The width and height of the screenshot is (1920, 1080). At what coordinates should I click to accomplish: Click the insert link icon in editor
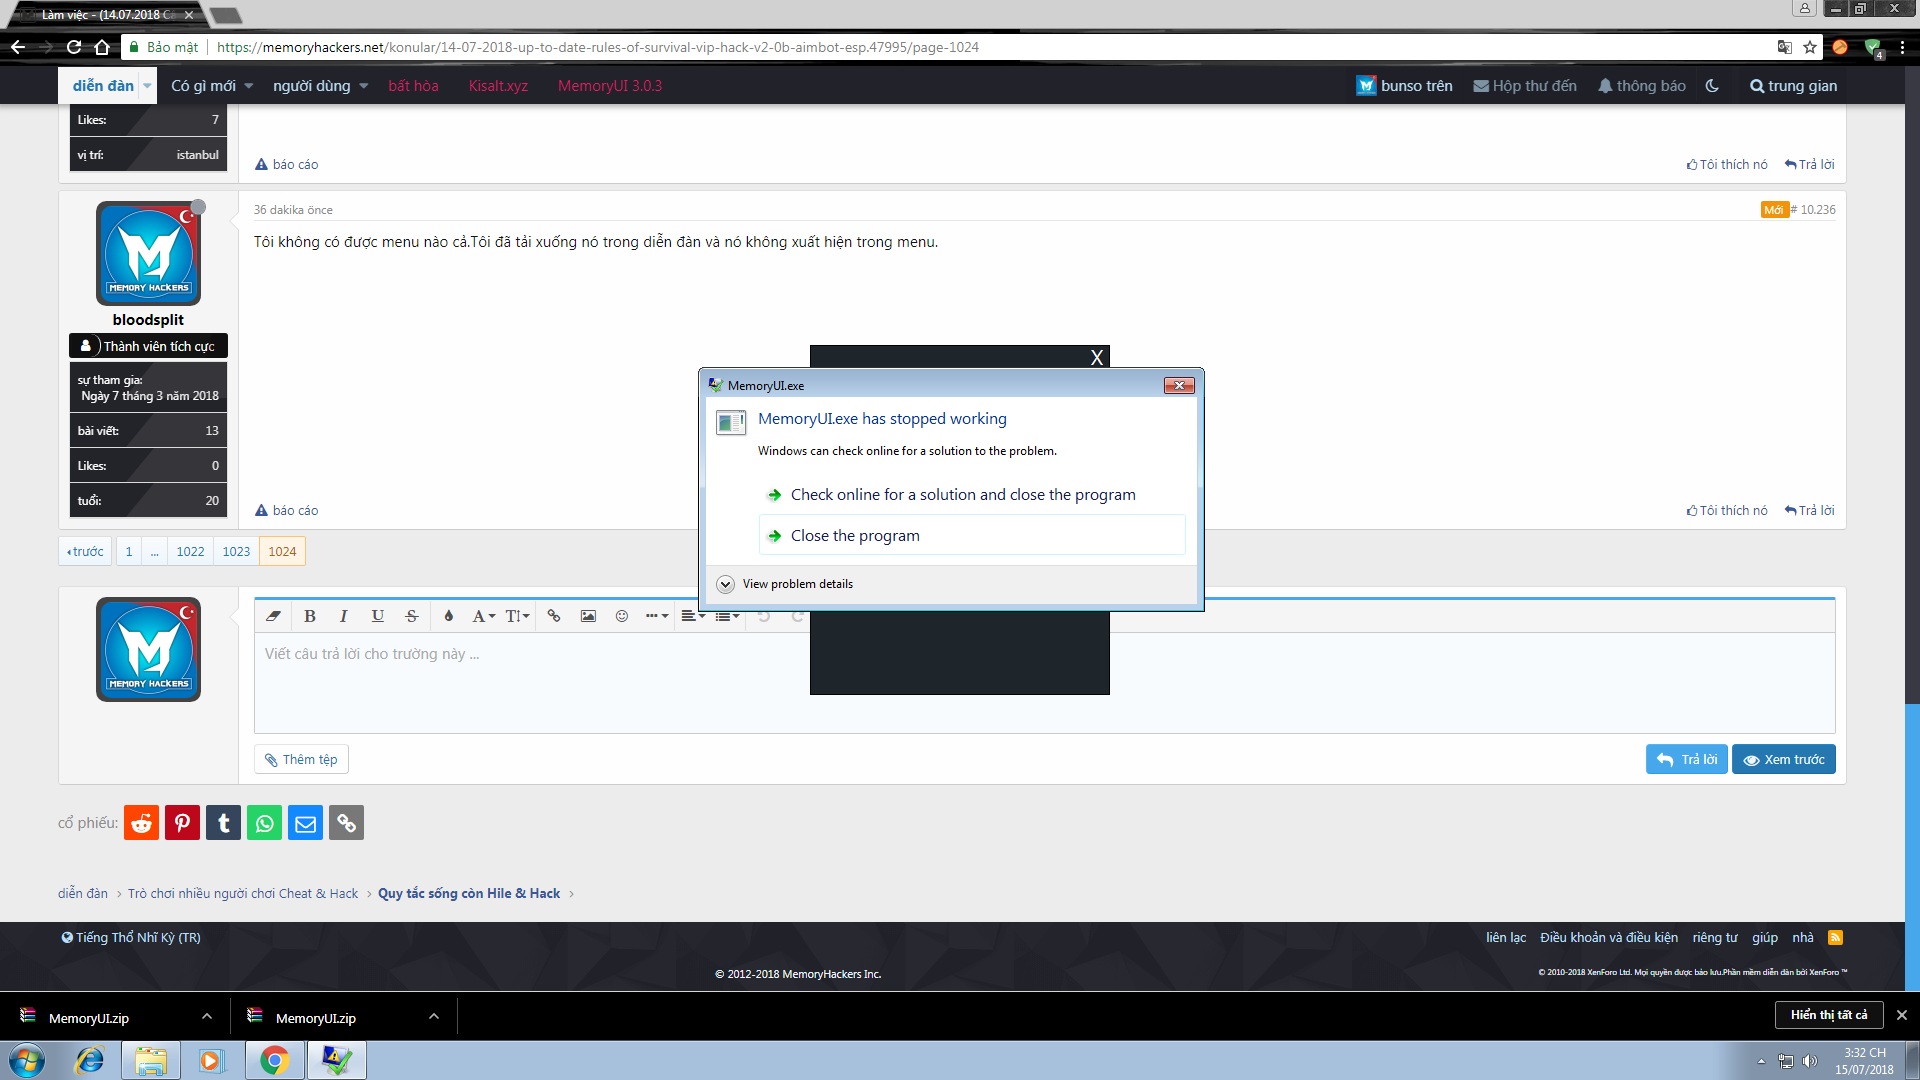(554, 616)
